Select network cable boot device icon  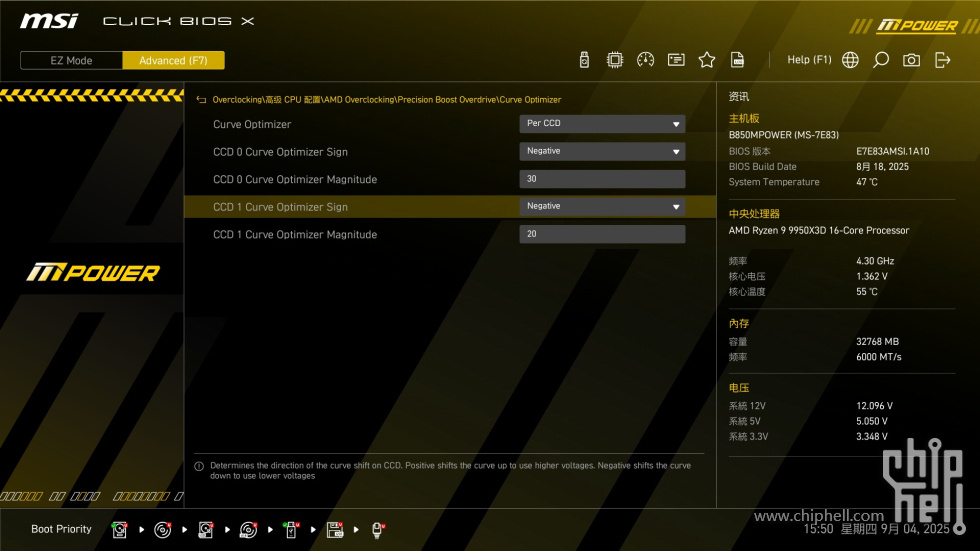click(x=378, y=530)
